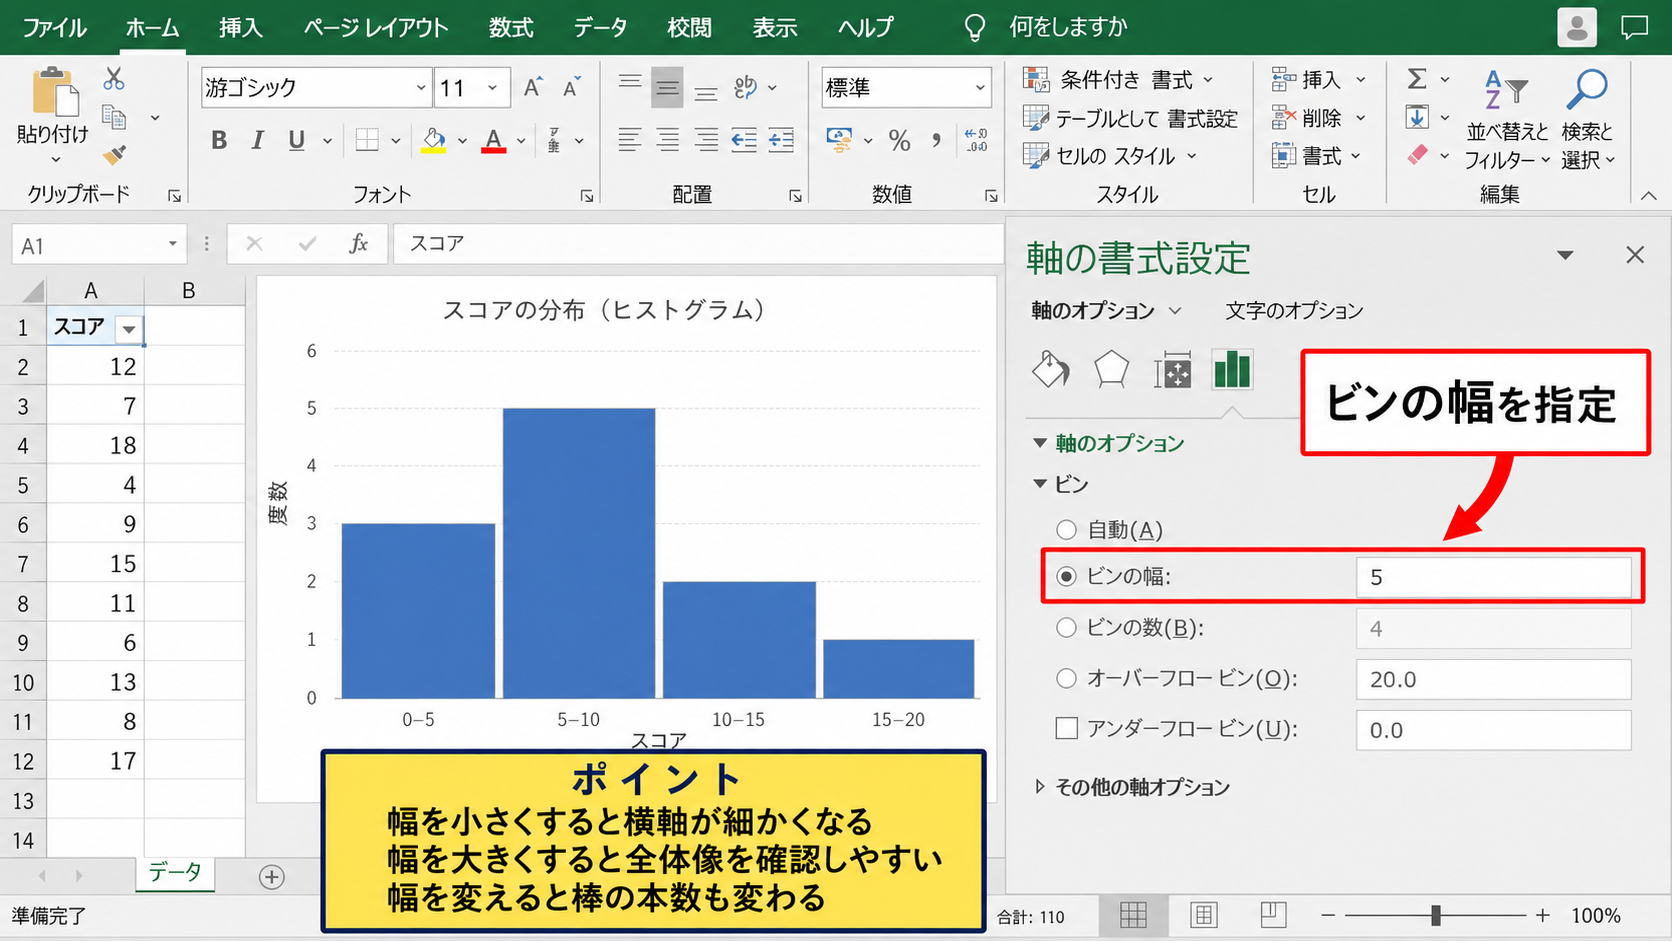
Task: Select the オーバーフロー ビン(O) radio button
Action: click(x=1067, y=678)
